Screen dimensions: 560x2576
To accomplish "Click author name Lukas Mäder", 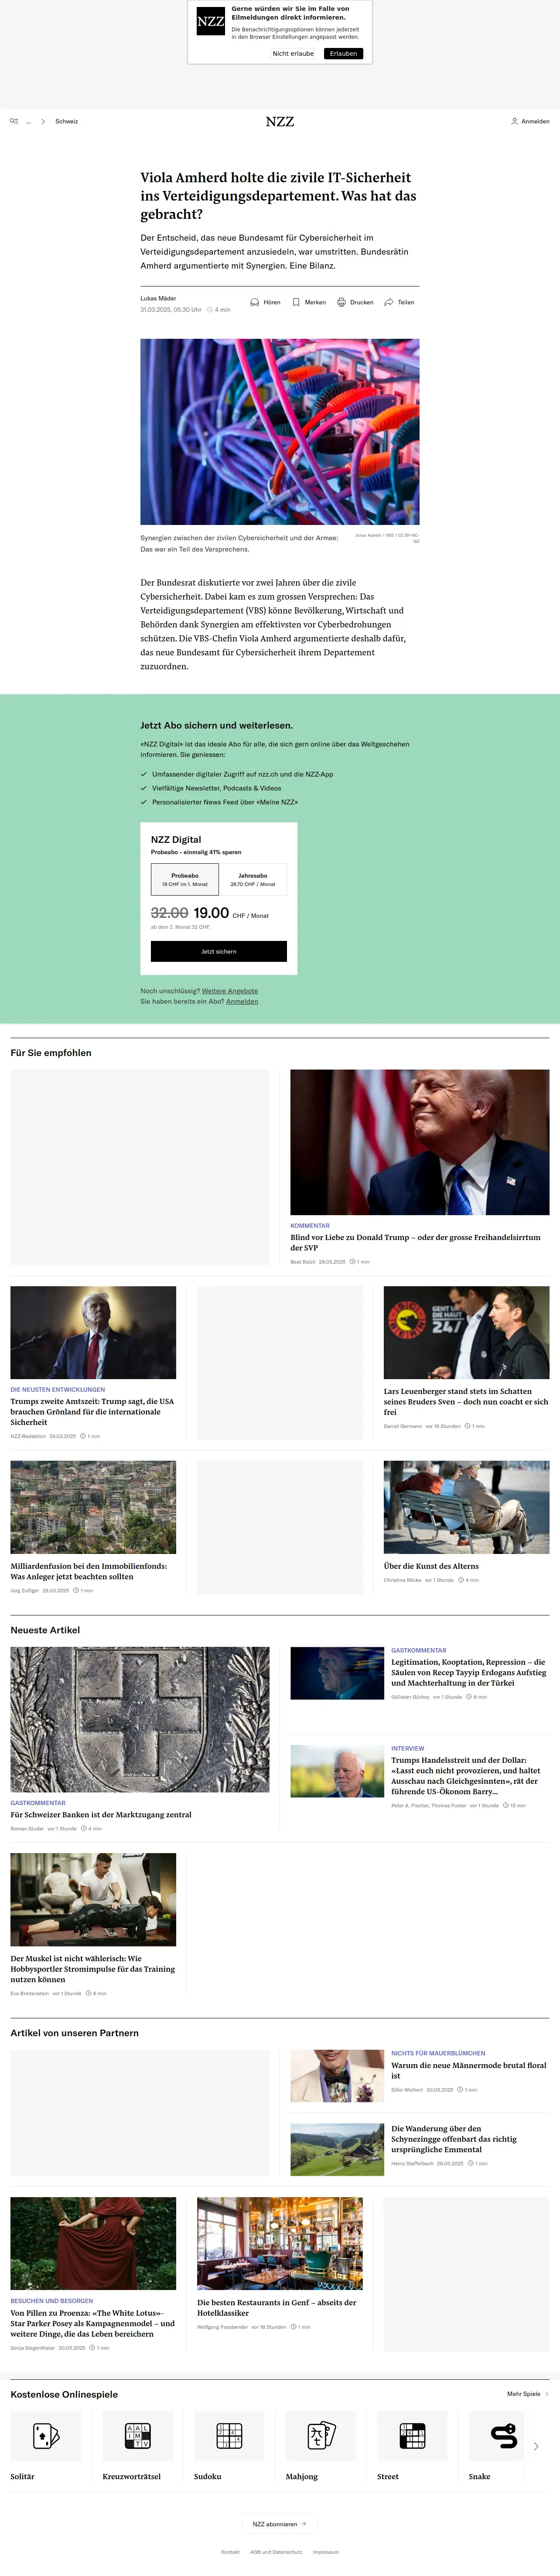I will [158, 298].
